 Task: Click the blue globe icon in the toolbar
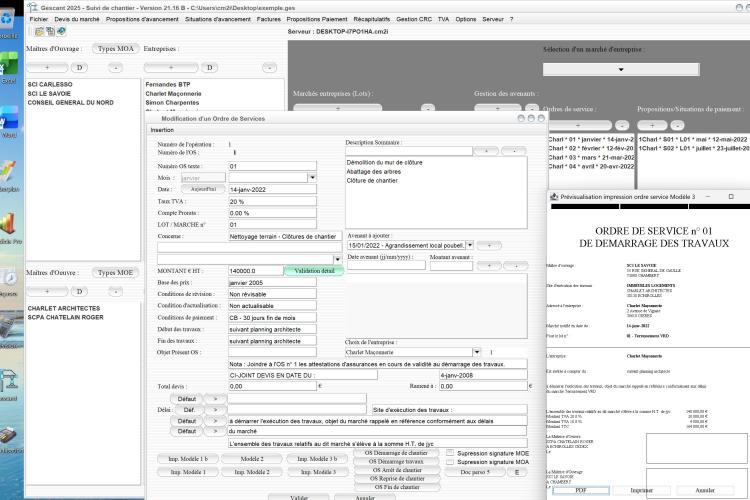(x=61, y=32)
